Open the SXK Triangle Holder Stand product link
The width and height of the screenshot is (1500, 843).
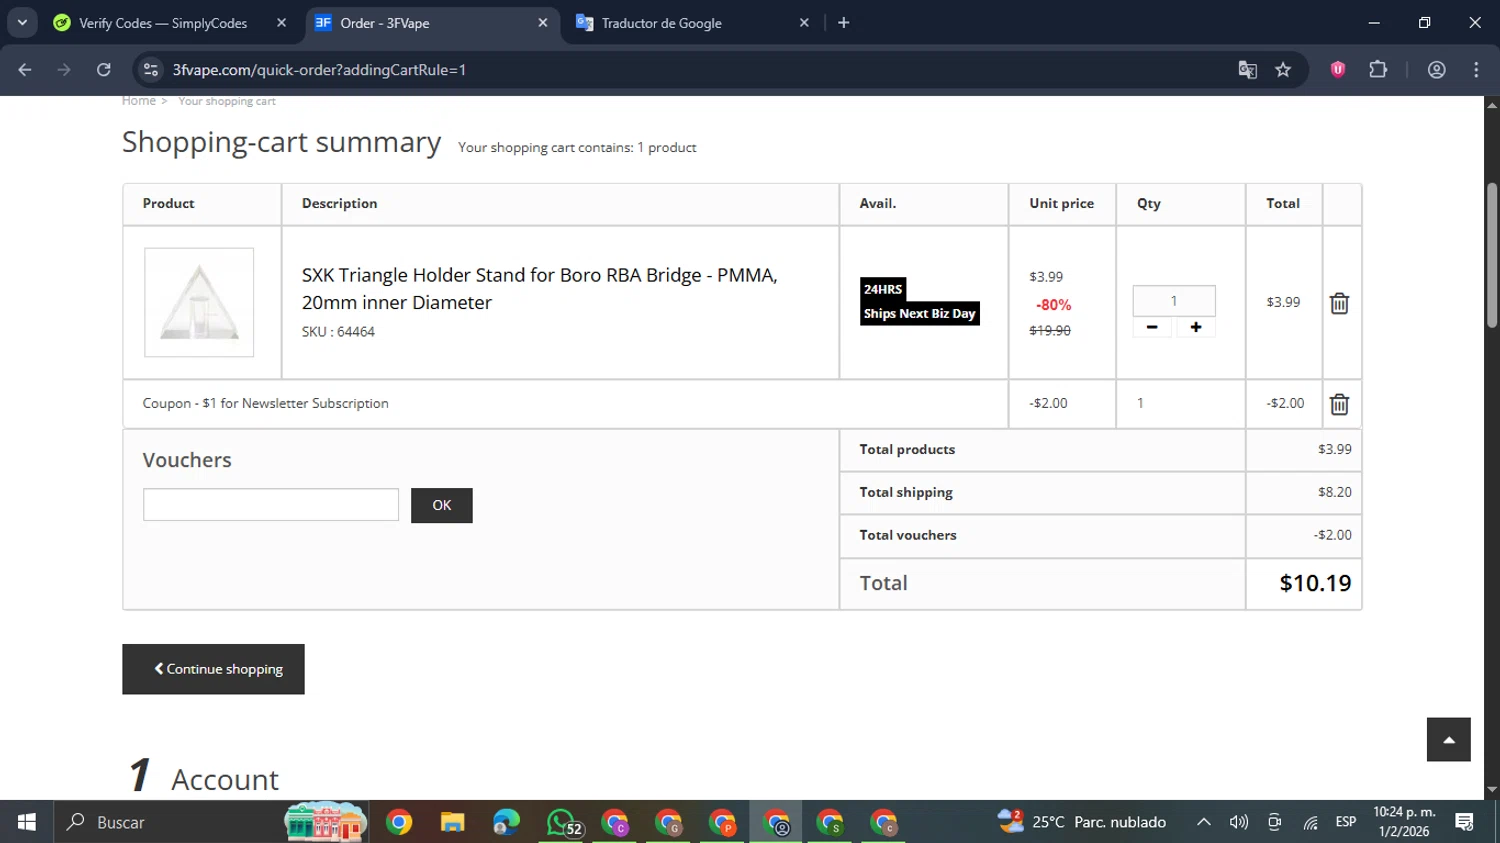(540, 288)
